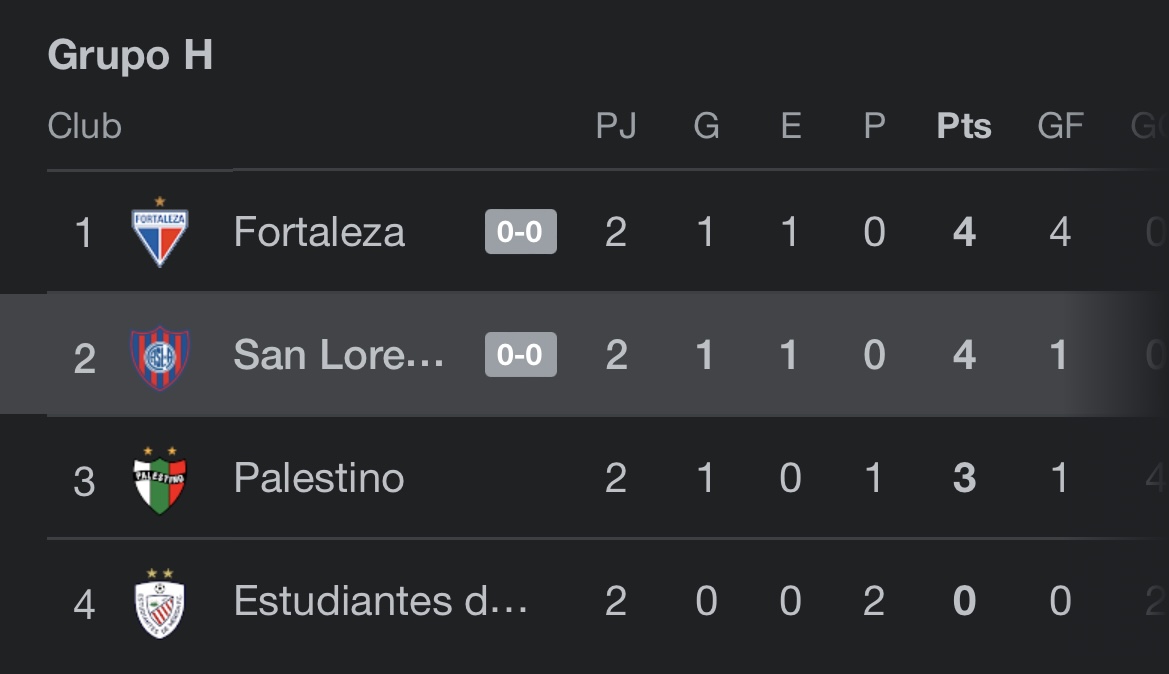Click the Club column header
Image resolution: width=1169 pixels, height=674 pixels.
pyautogui.click(x=84, y=126)
